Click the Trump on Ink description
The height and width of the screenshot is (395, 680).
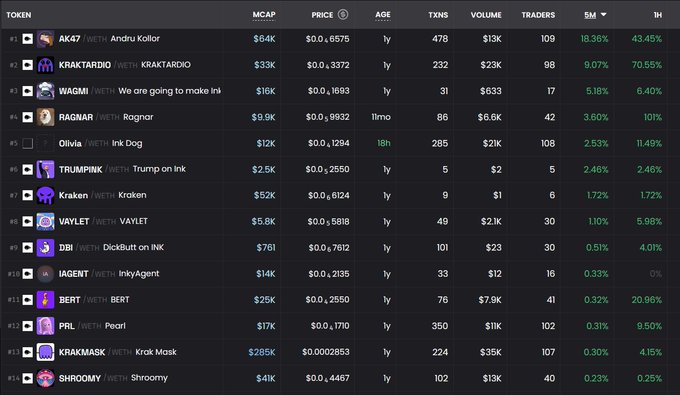[159, 169]
